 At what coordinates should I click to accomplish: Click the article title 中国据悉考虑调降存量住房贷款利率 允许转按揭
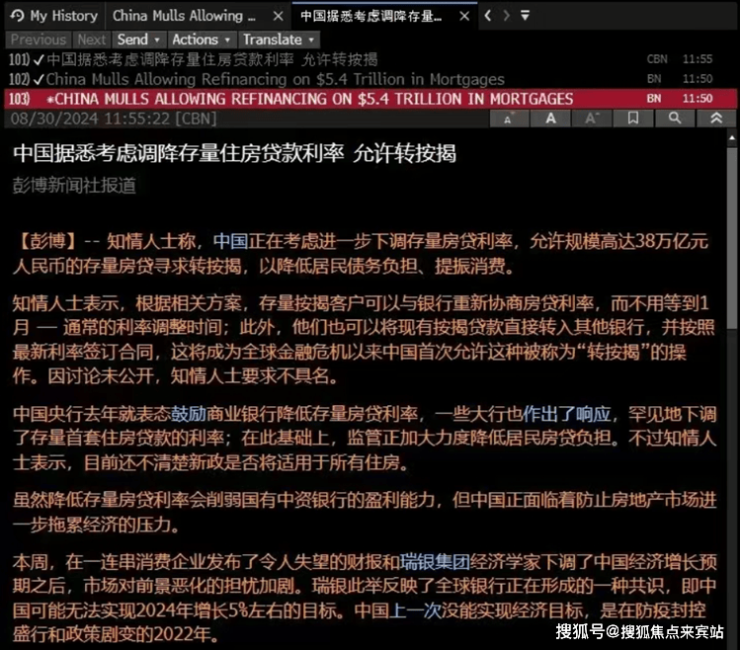tap(235, 153)
